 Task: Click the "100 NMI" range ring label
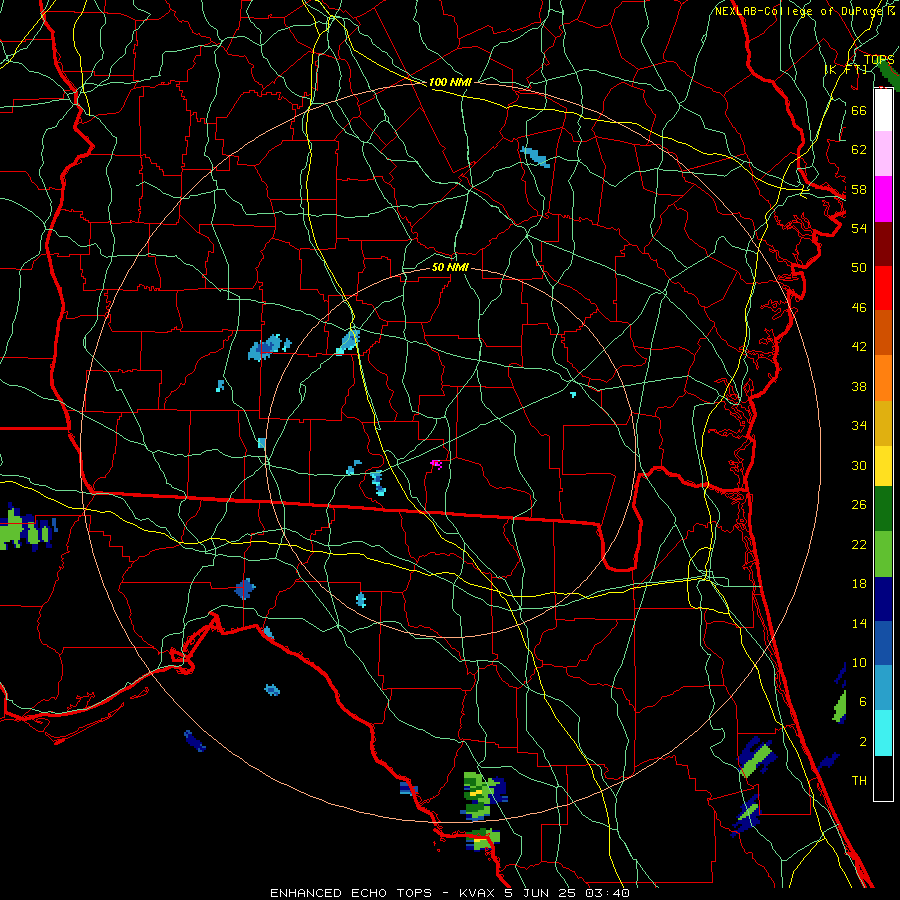click(x=450, y=82)
